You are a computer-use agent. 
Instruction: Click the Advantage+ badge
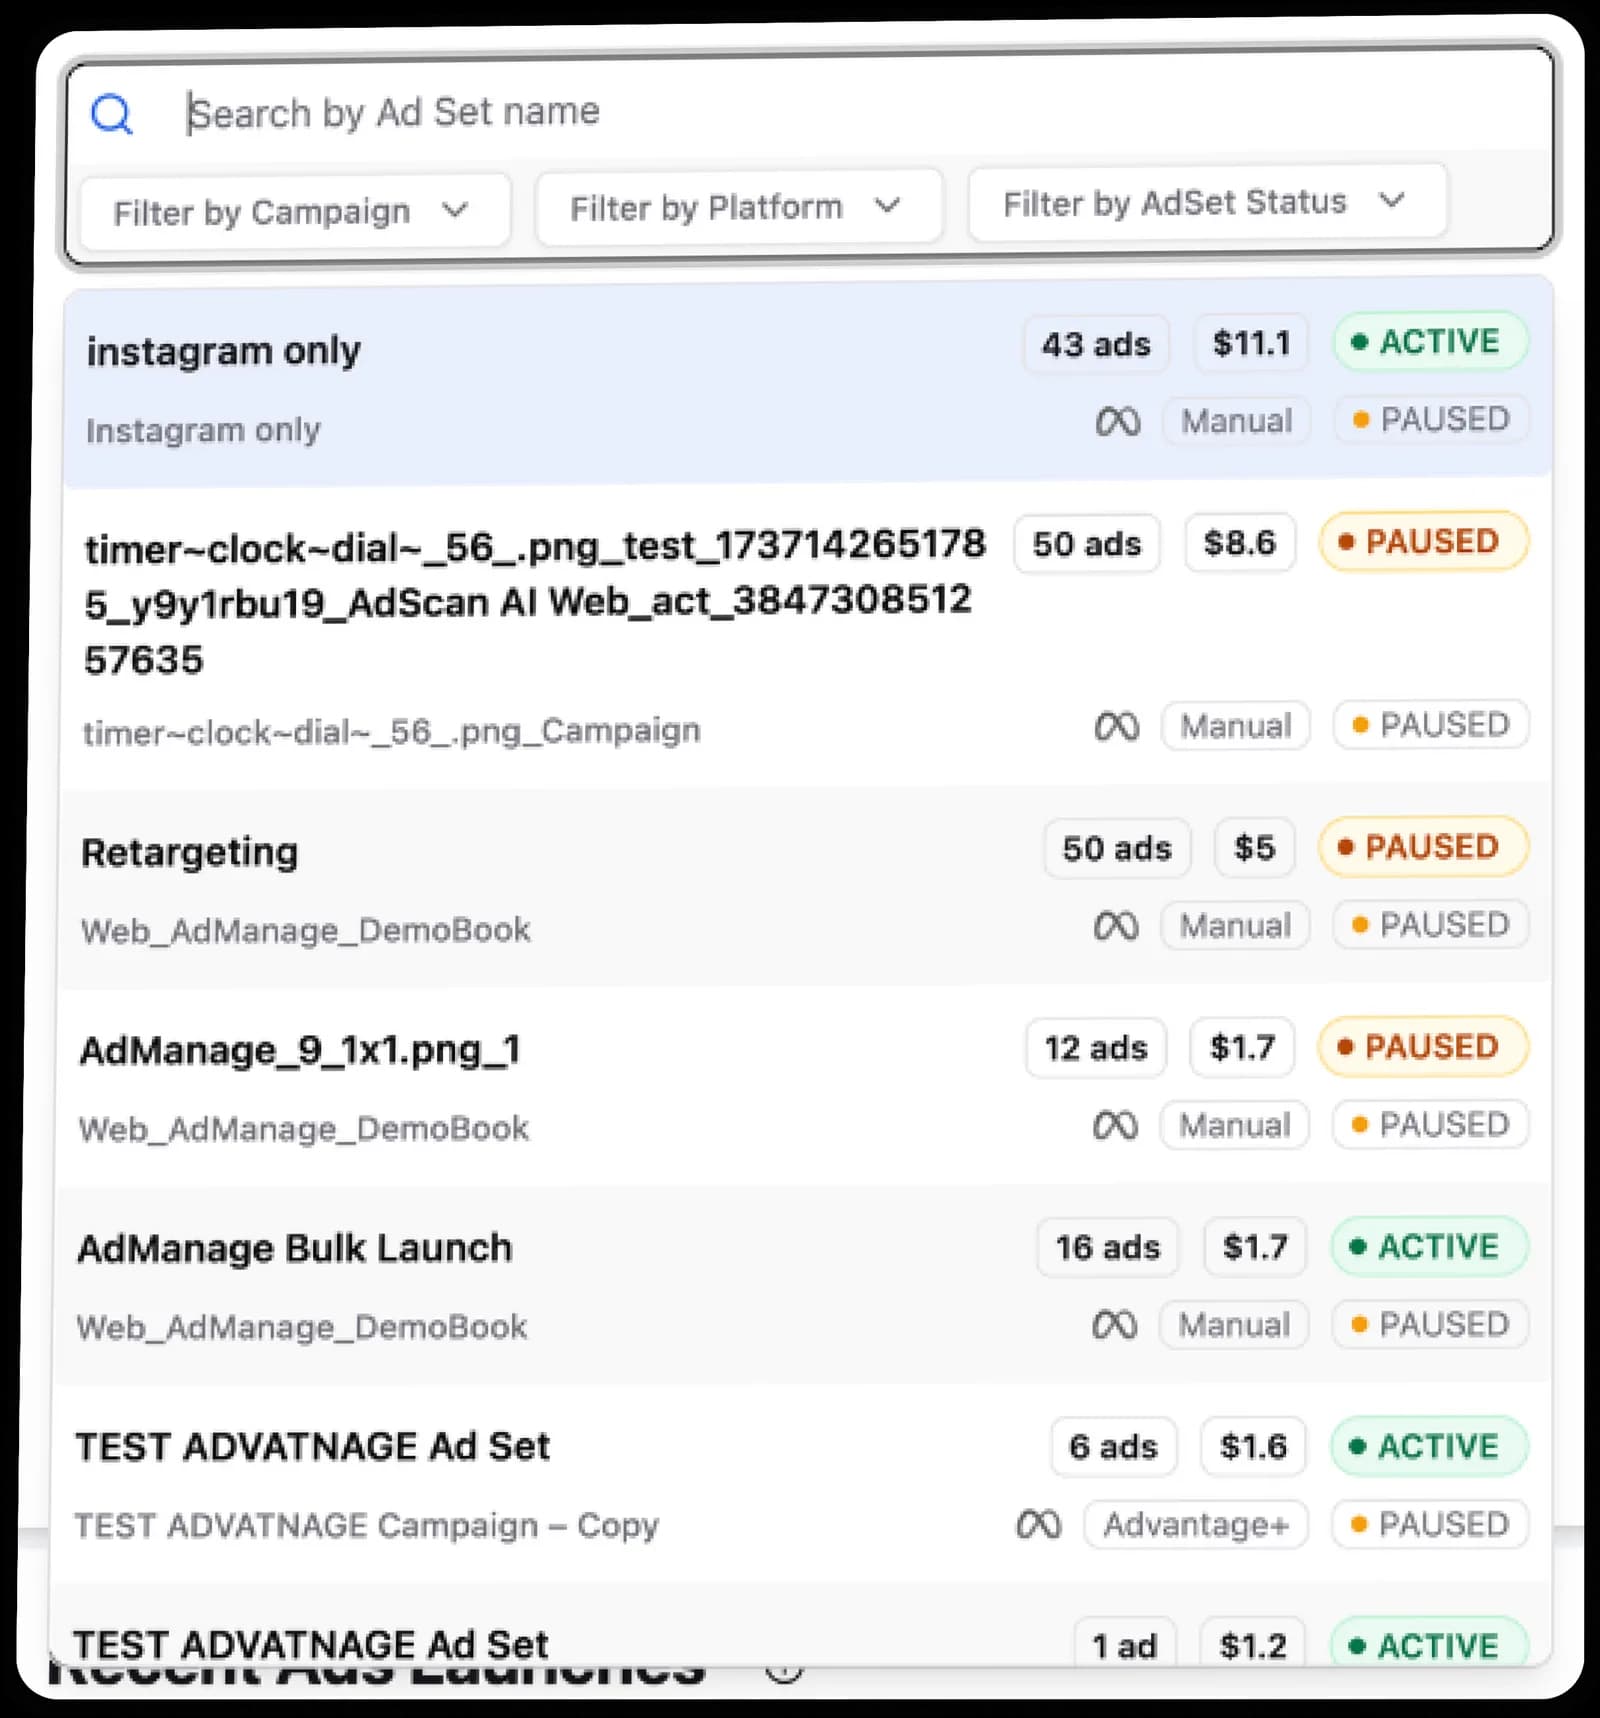(1196, 1525)
